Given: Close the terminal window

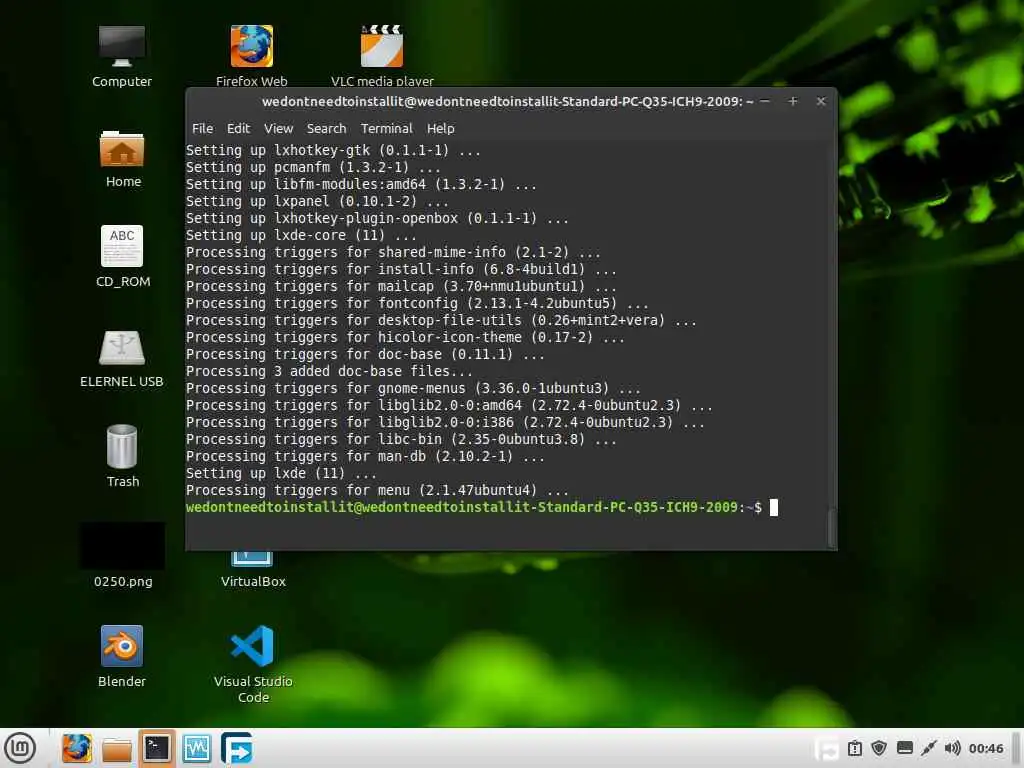Looking at the screenshot, I should [x=821, y=101].
